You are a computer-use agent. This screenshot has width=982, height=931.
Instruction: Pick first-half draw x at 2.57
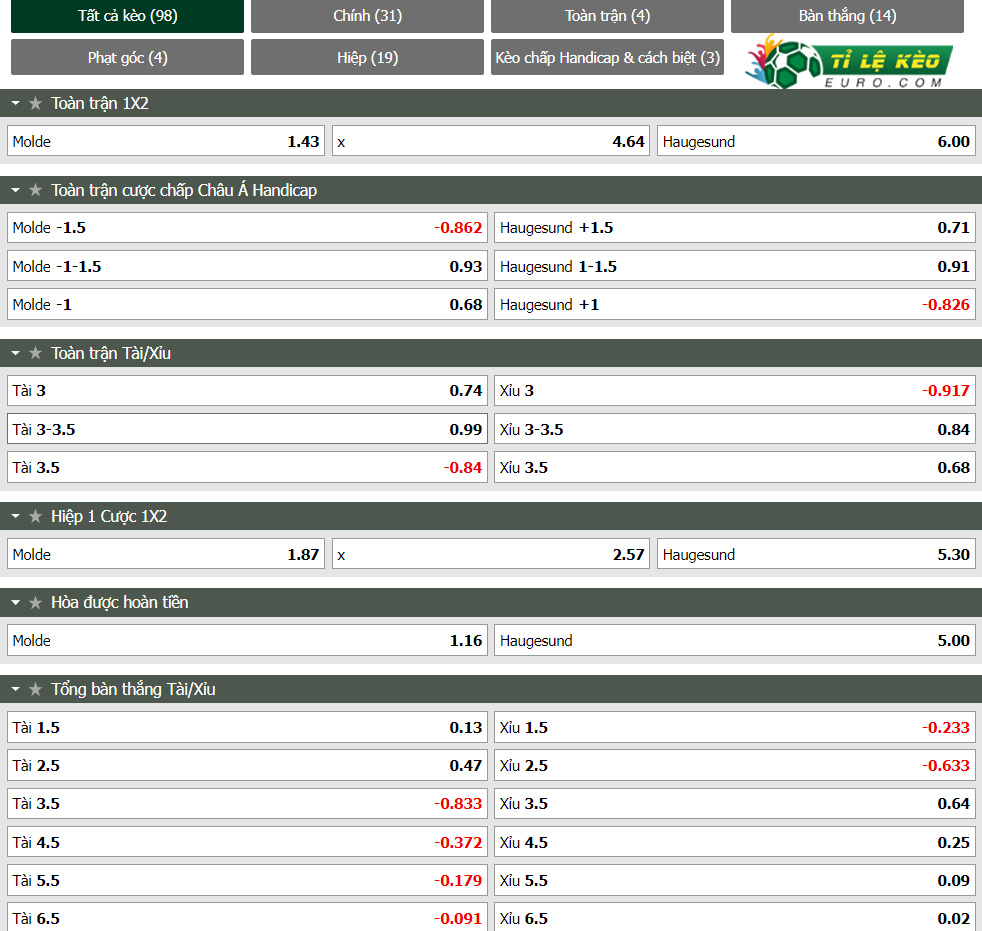pyautogui.click(x=491, y=554)
